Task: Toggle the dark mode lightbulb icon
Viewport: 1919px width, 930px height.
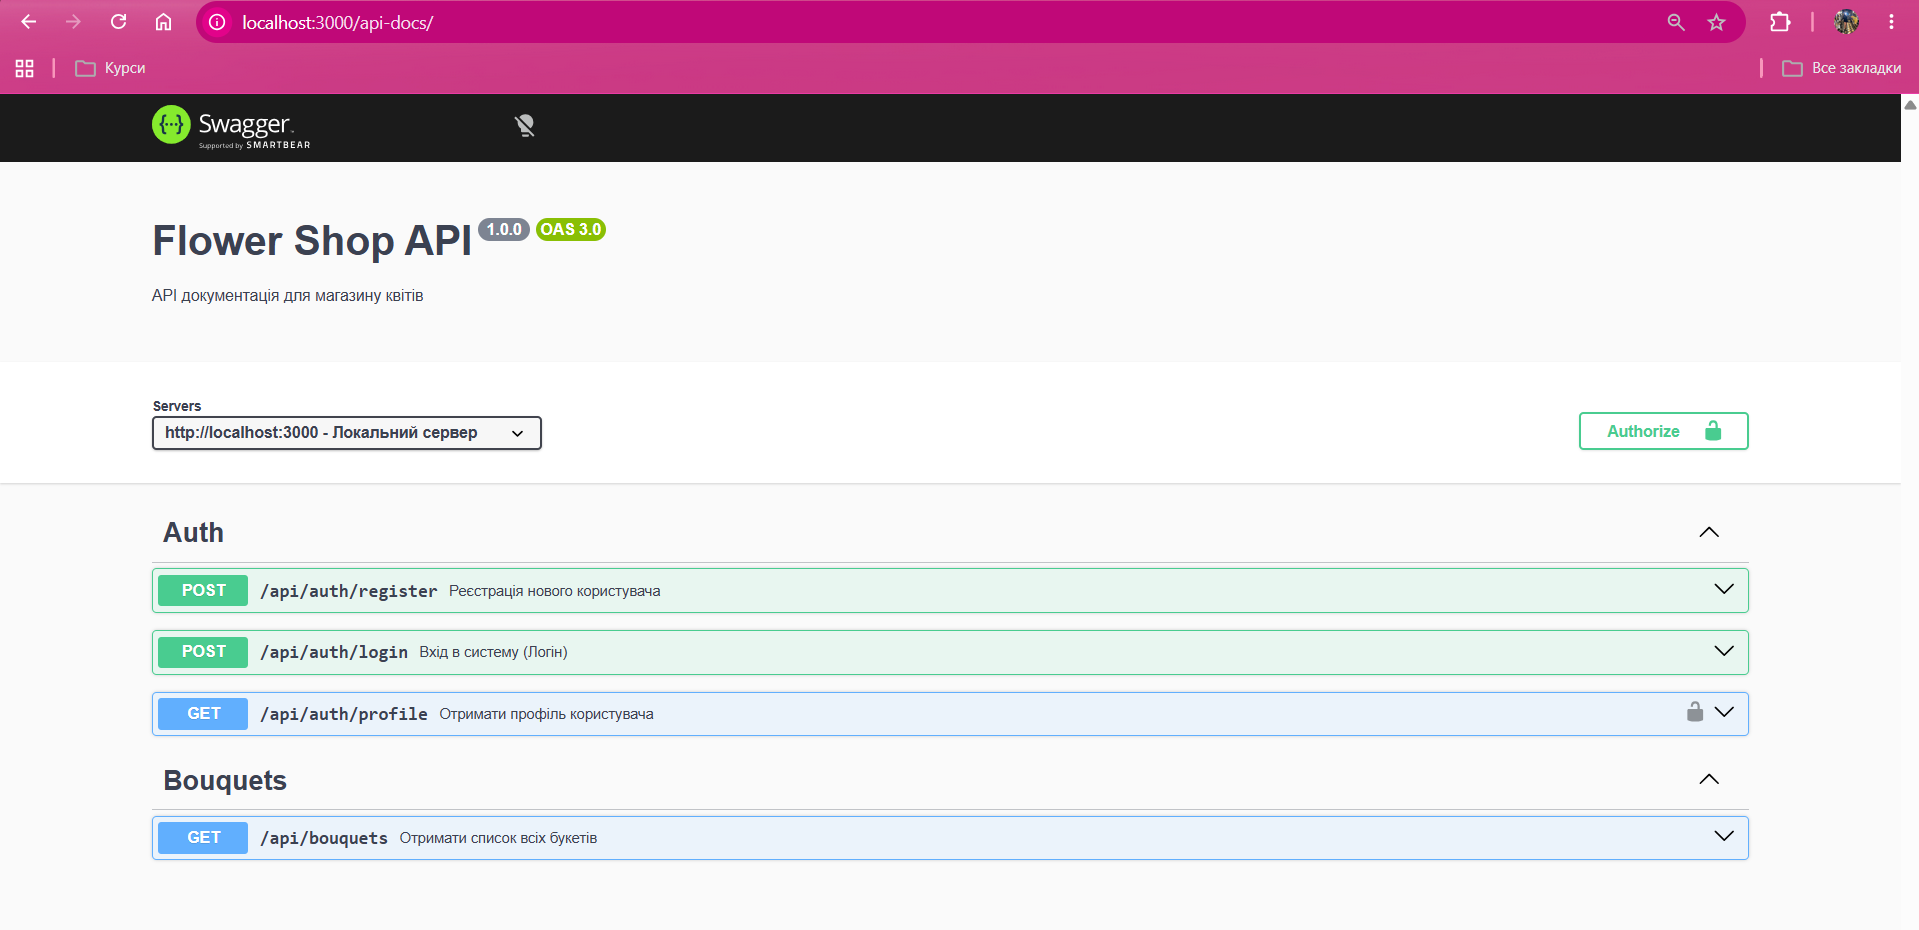Action: point(525,125)
